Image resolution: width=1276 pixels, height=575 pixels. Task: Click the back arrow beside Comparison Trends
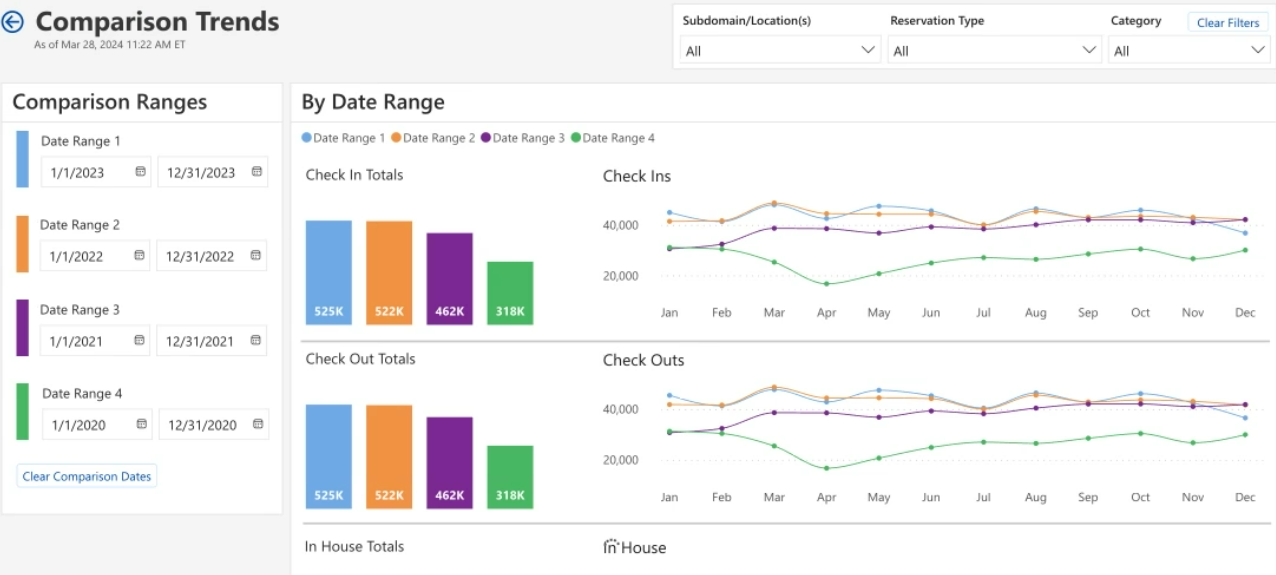(13, 22)
